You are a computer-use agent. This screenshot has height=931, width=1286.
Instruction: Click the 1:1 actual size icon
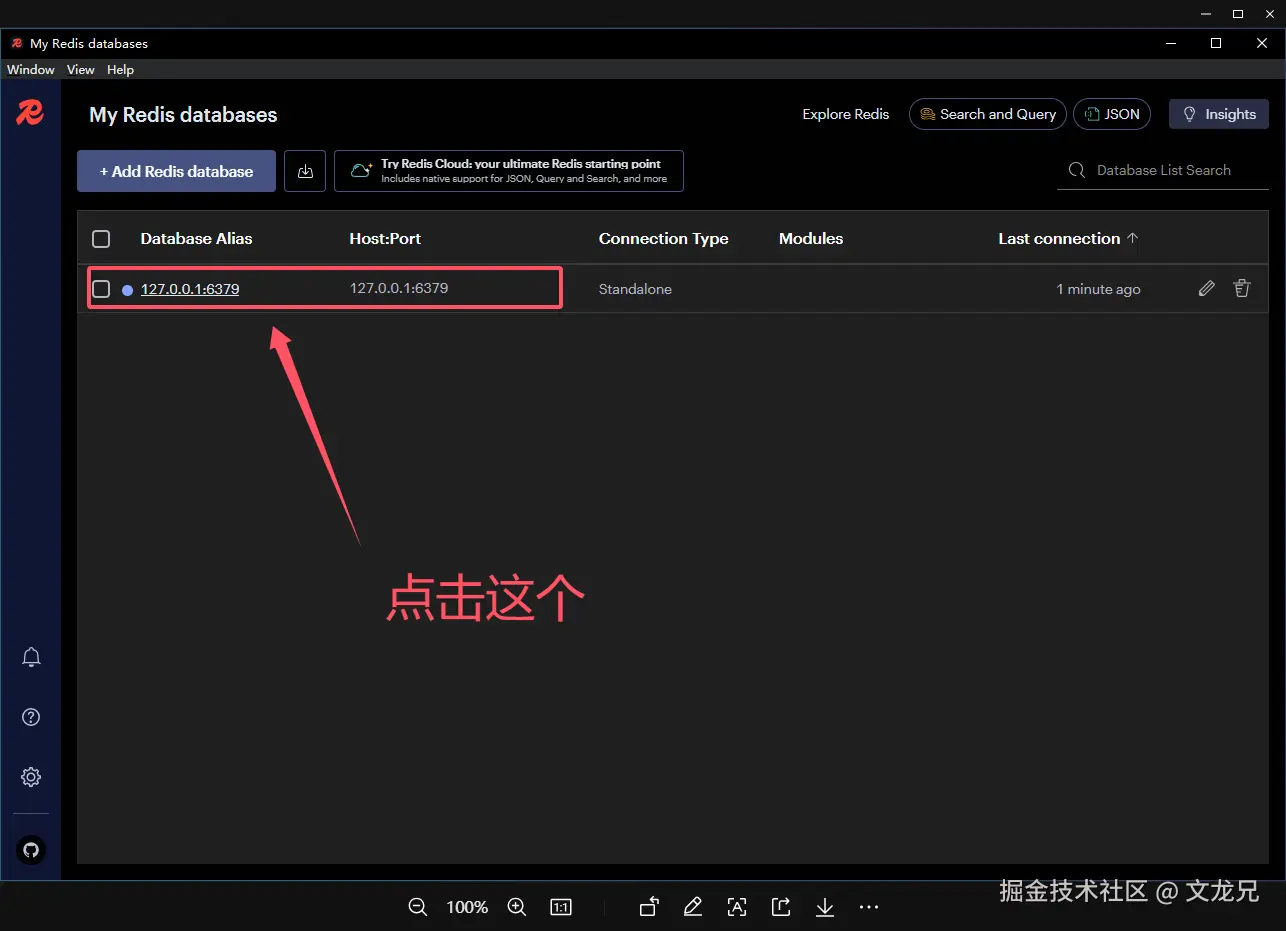click(x=561, y=907)
